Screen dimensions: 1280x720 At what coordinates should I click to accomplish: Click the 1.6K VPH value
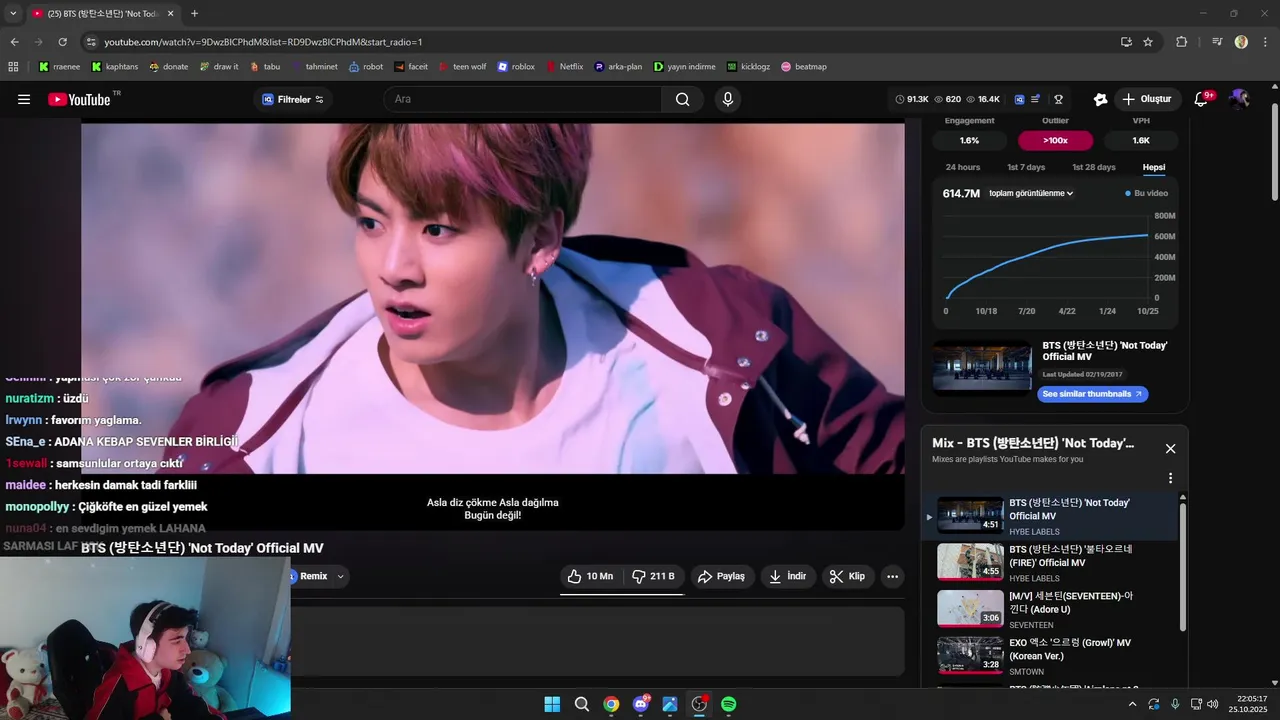point(1141,141)
